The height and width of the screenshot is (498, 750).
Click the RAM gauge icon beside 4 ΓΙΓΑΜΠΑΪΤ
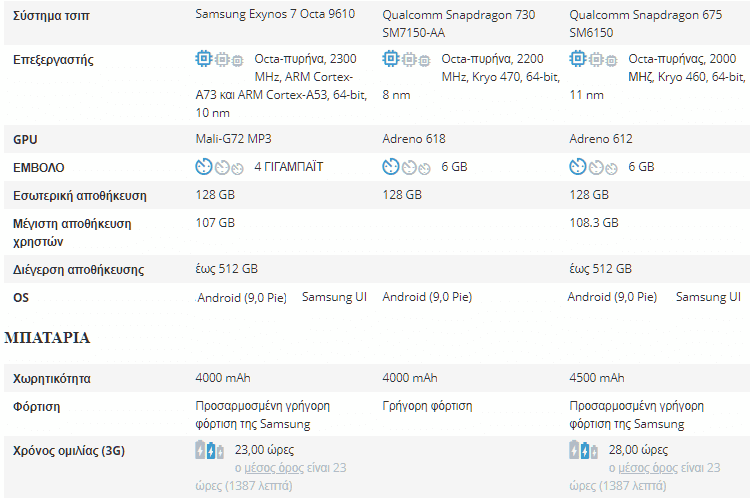[219, 167]
